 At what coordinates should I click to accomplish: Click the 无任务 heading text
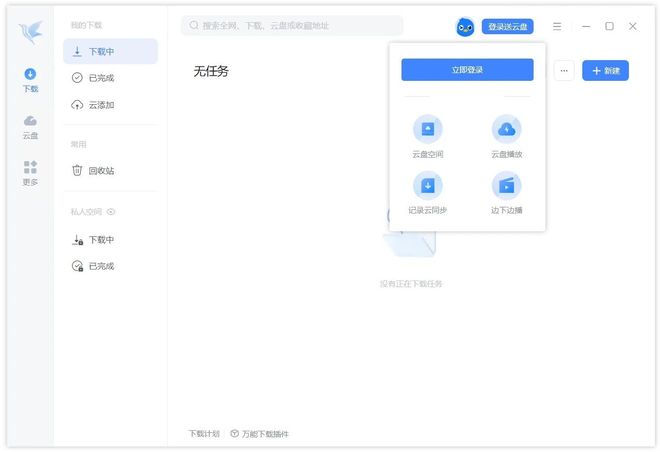point(211,71)
